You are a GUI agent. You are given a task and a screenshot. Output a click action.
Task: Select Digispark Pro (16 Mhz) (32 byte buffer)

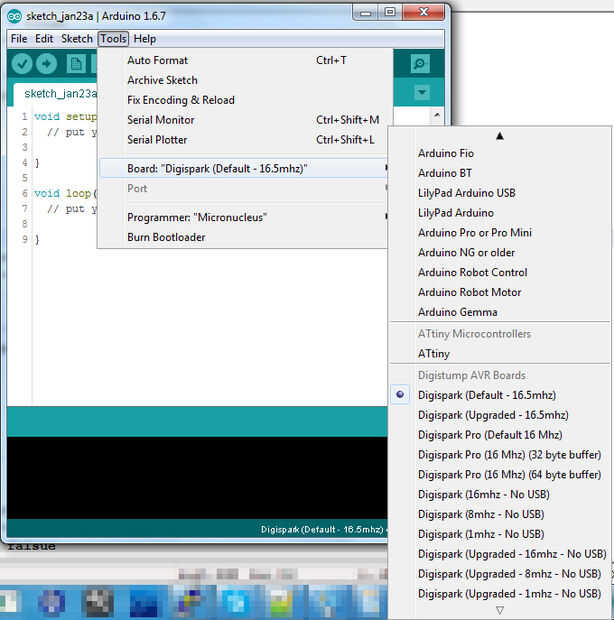point(500,455)
